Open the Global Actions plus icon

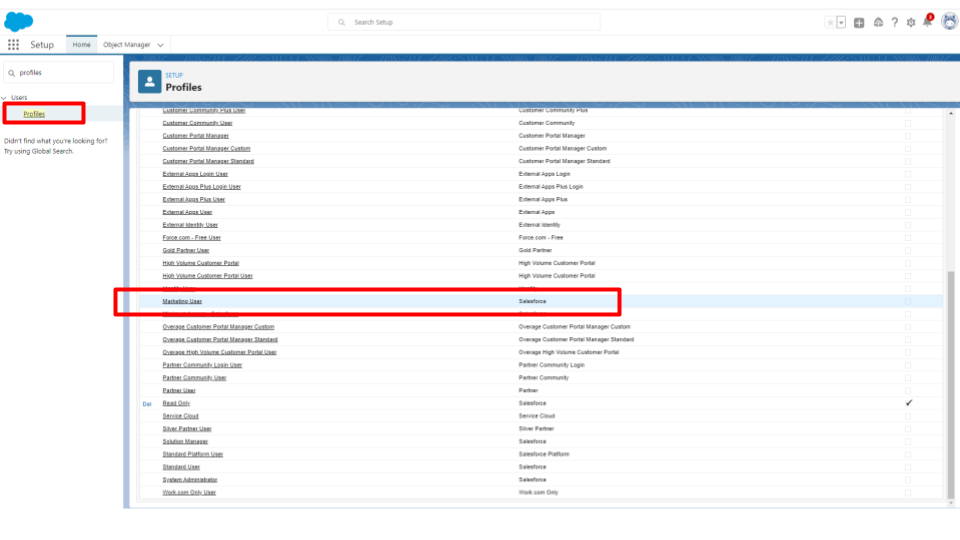pyautogui.click(x=859, y=23)
